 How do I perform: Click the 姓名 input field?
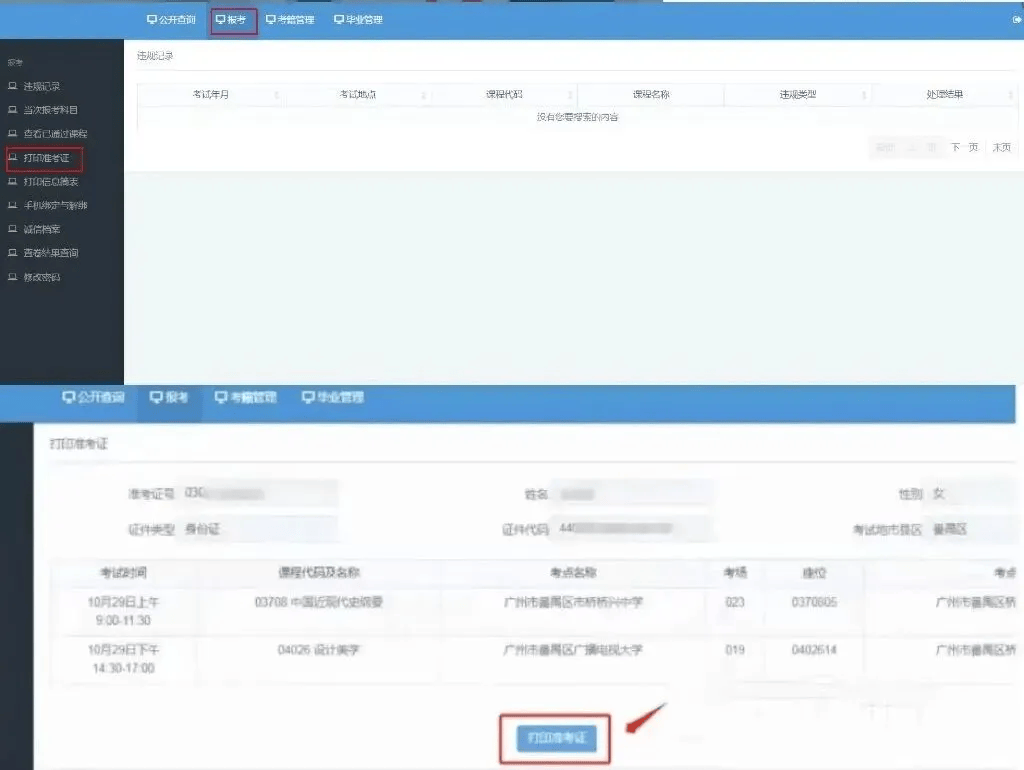click(632, 494)
